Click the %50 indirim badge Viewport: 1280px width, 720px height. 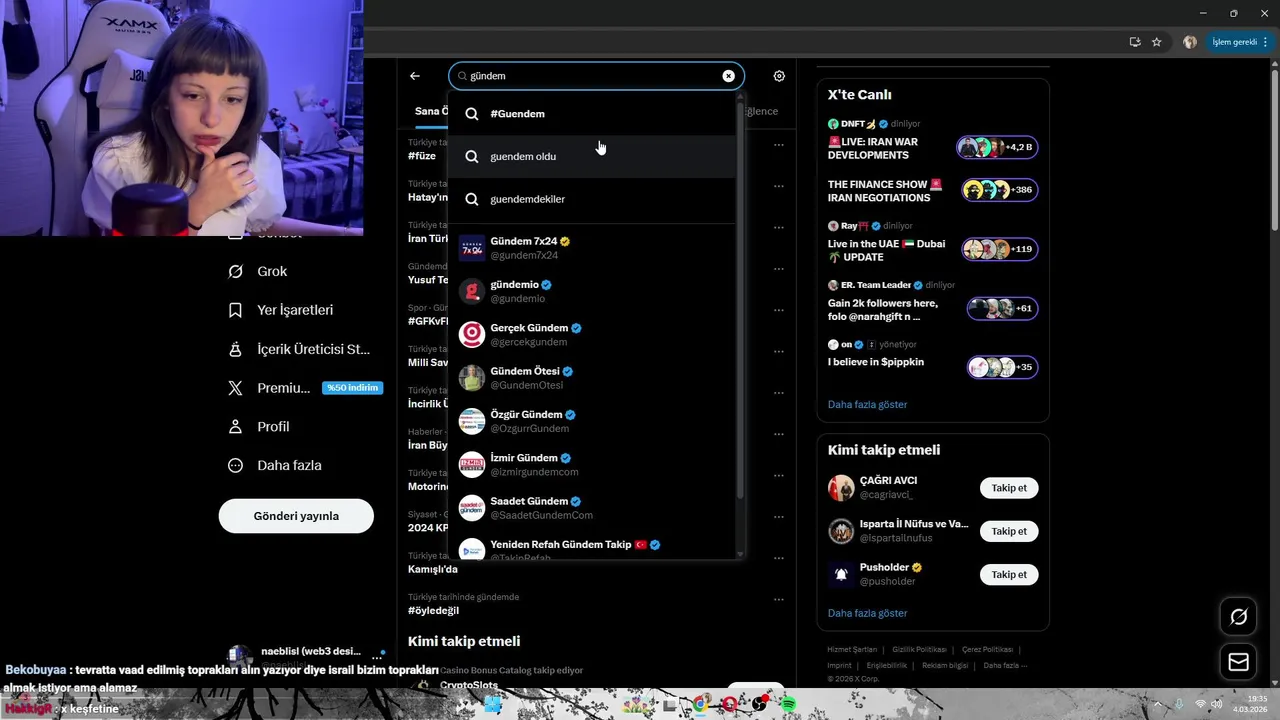[352, 388]
